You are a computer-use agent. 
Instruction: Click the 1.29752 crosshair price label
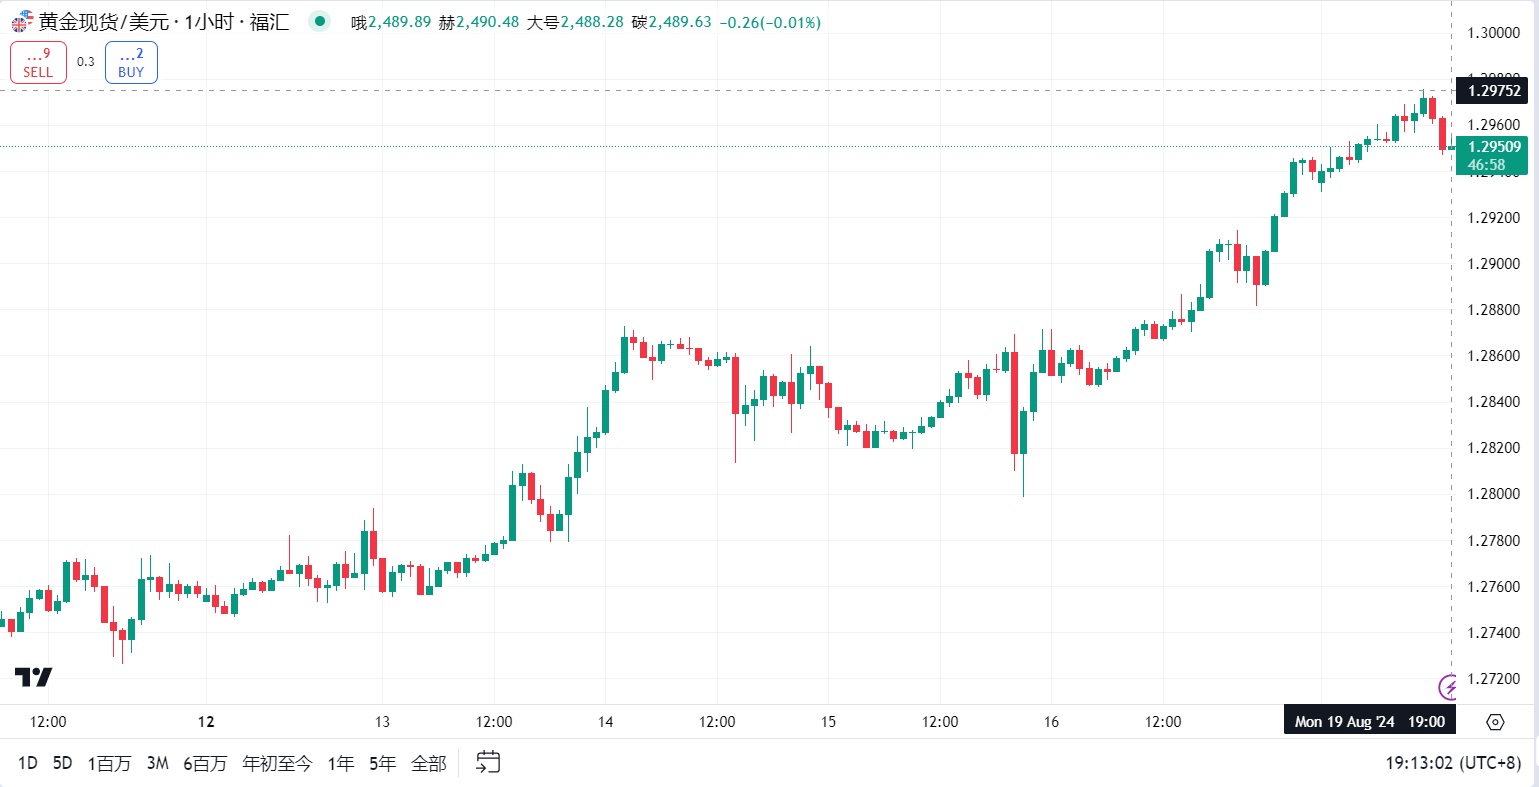coord(1493,91)
